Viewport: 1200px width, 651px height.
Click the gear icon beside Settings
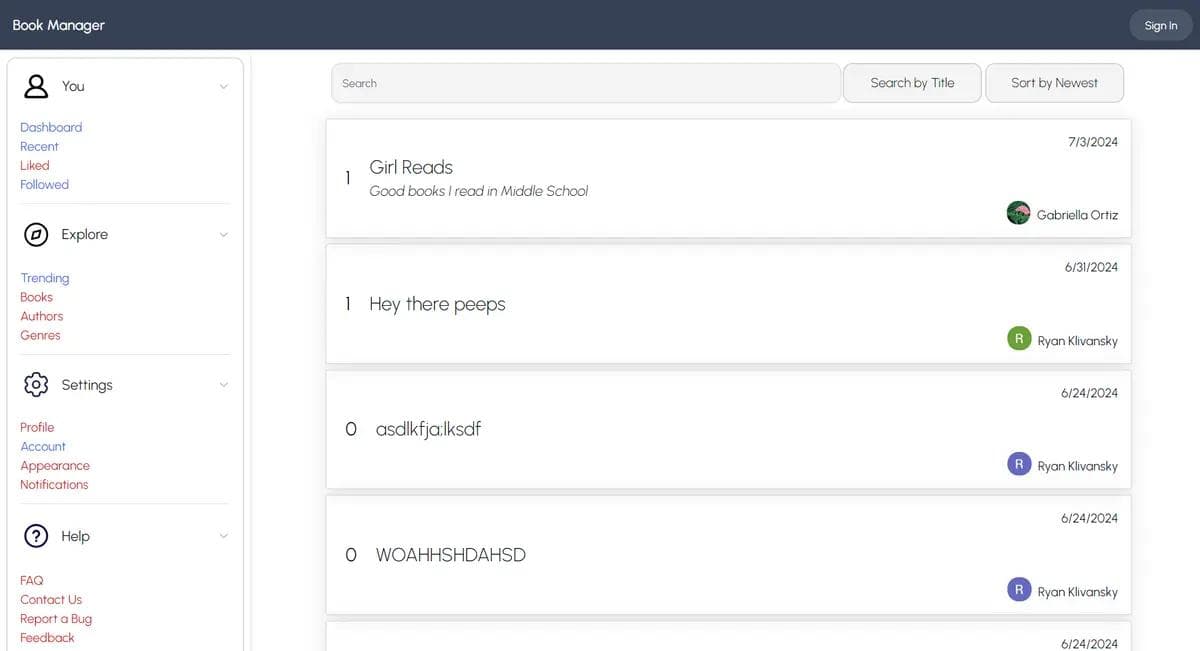(x=36, y=384)
